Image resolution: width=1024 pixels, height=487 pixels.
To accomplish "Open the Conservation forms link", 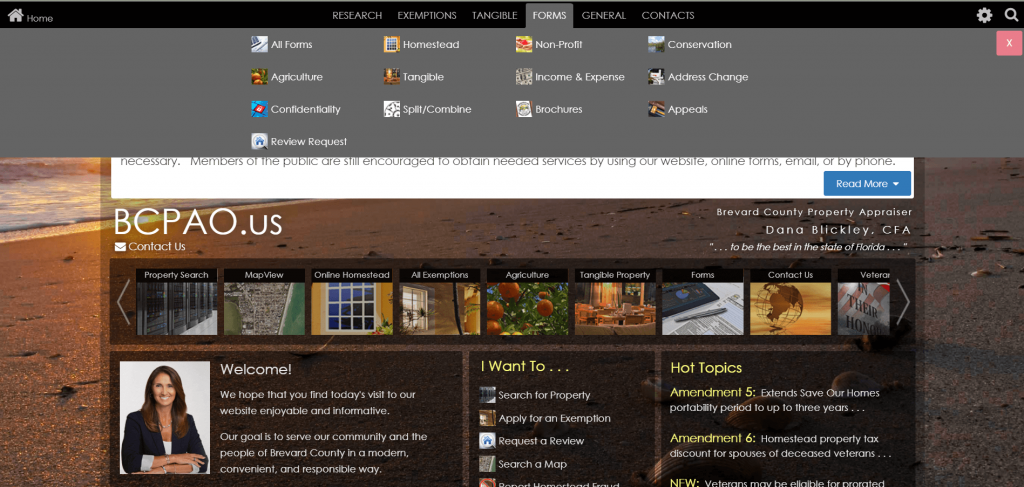I will 699,44.
